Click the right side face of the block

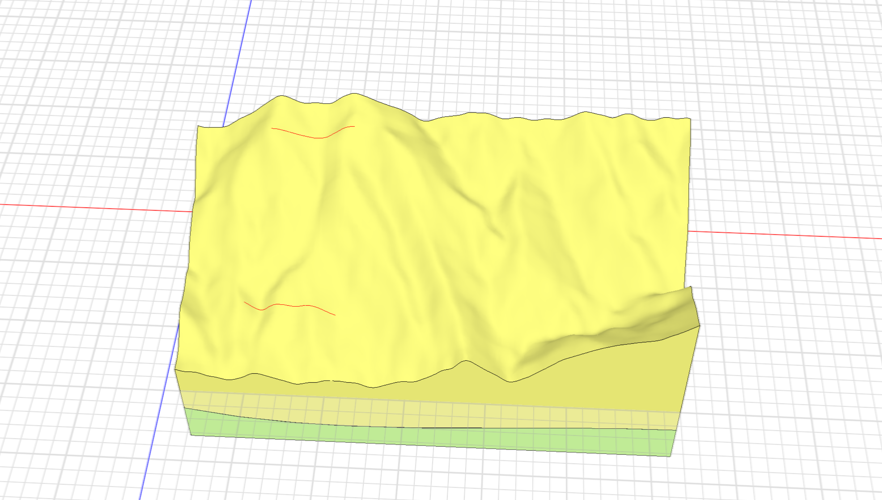click(x=687, y=390)
